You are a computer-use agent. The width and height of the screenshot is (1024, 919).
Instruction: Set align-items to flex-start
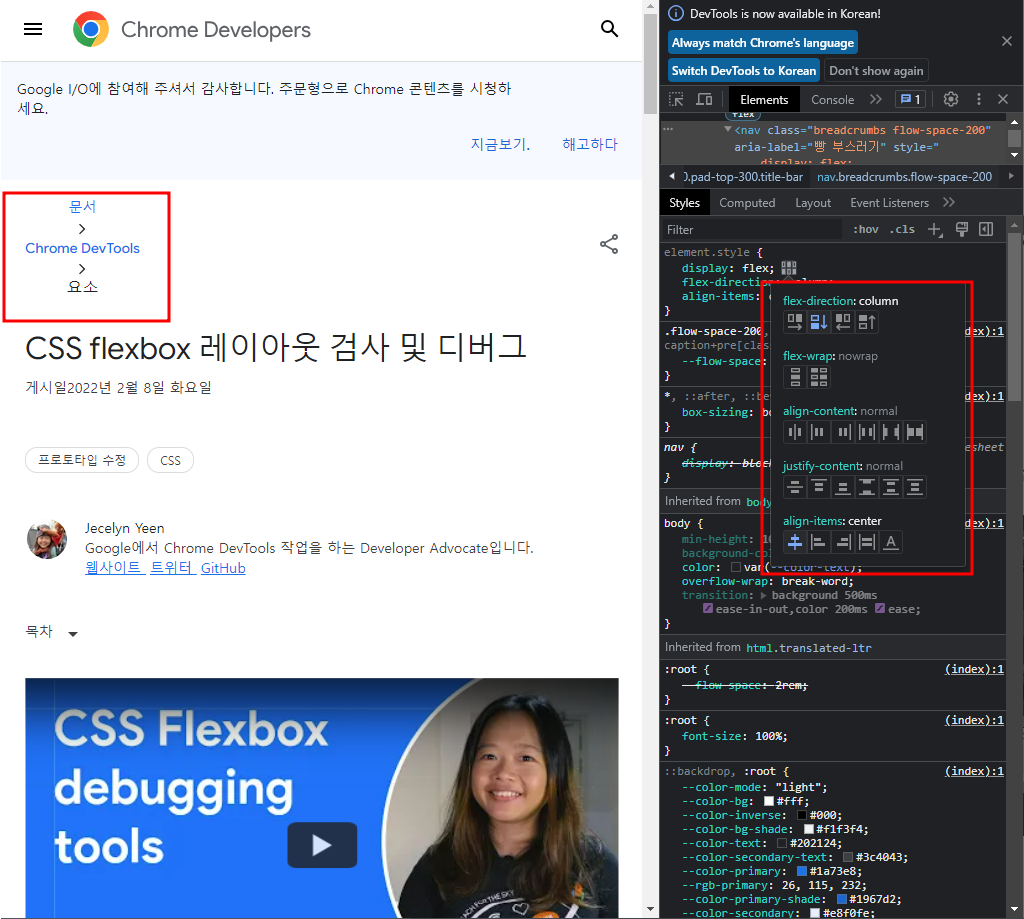[819, 542]
